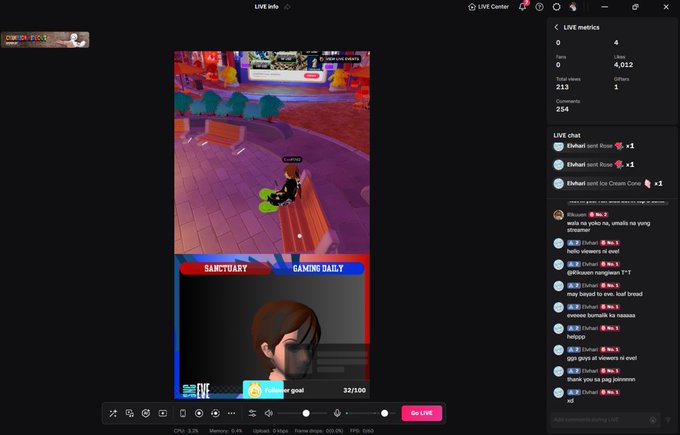
Task: Mute the microphone icon
Action: click(337, 413)
